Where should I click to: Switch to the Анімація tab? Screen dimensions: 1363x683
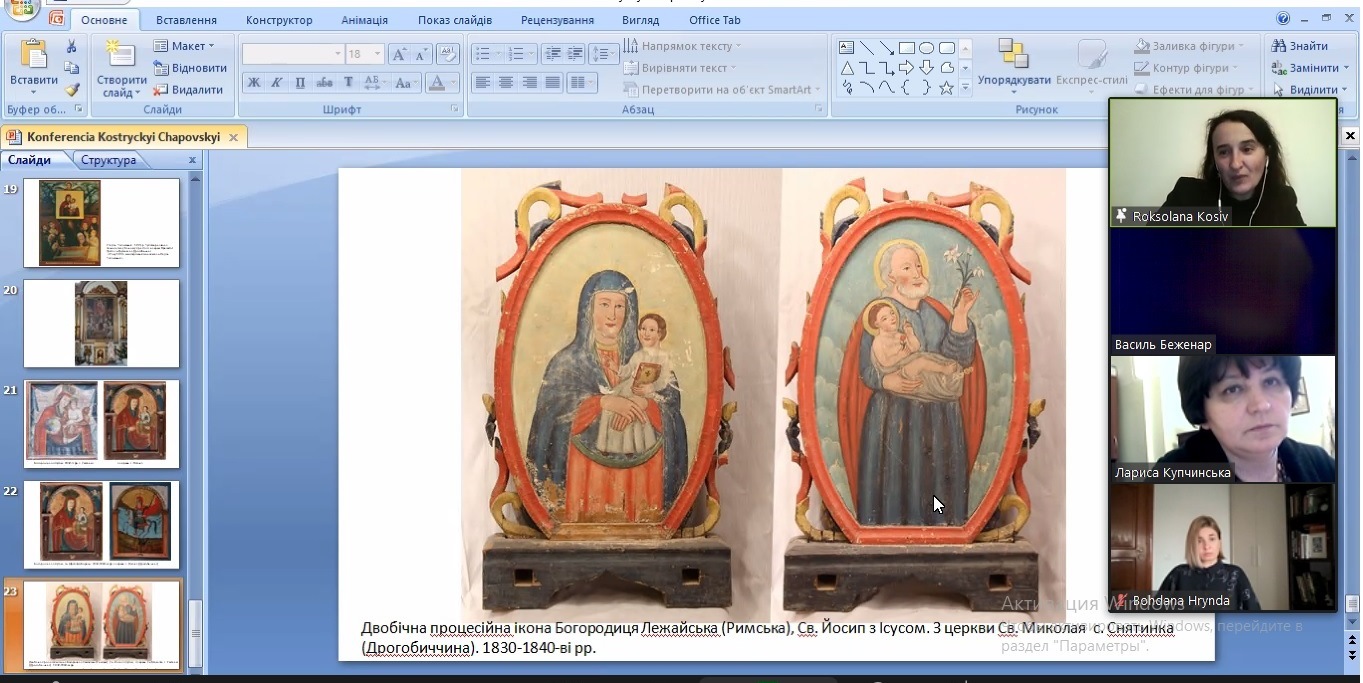[364, 20]
